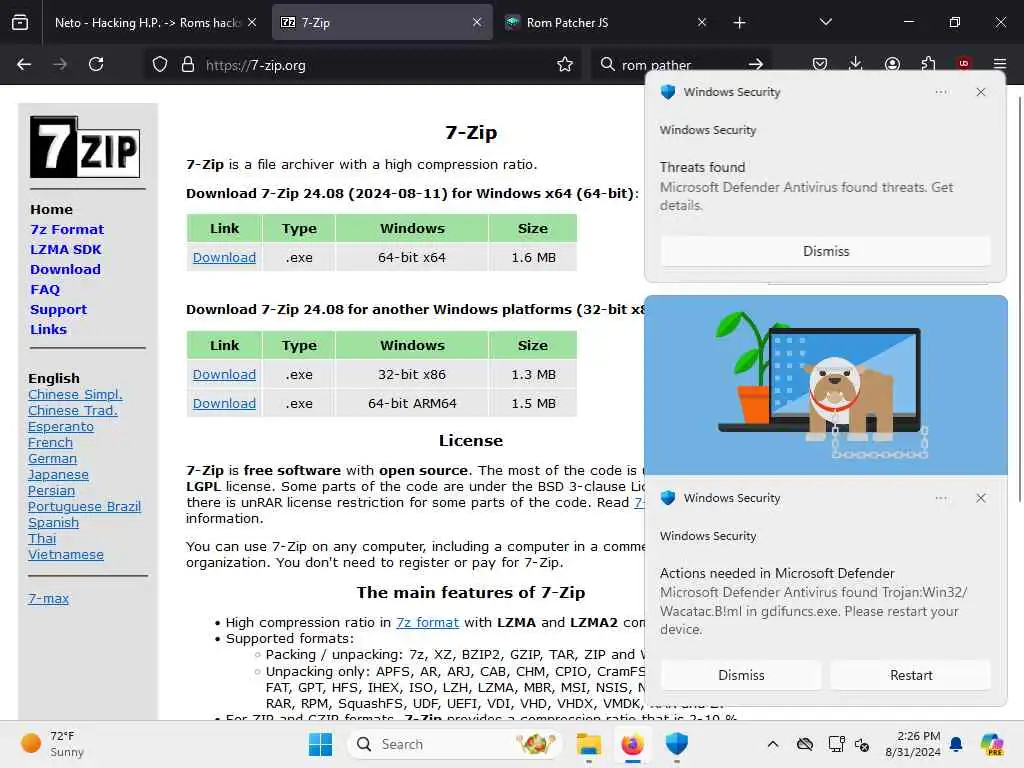The image size is (1024, 768).
Task: Switch language to German
Action: tap(52, 458)
